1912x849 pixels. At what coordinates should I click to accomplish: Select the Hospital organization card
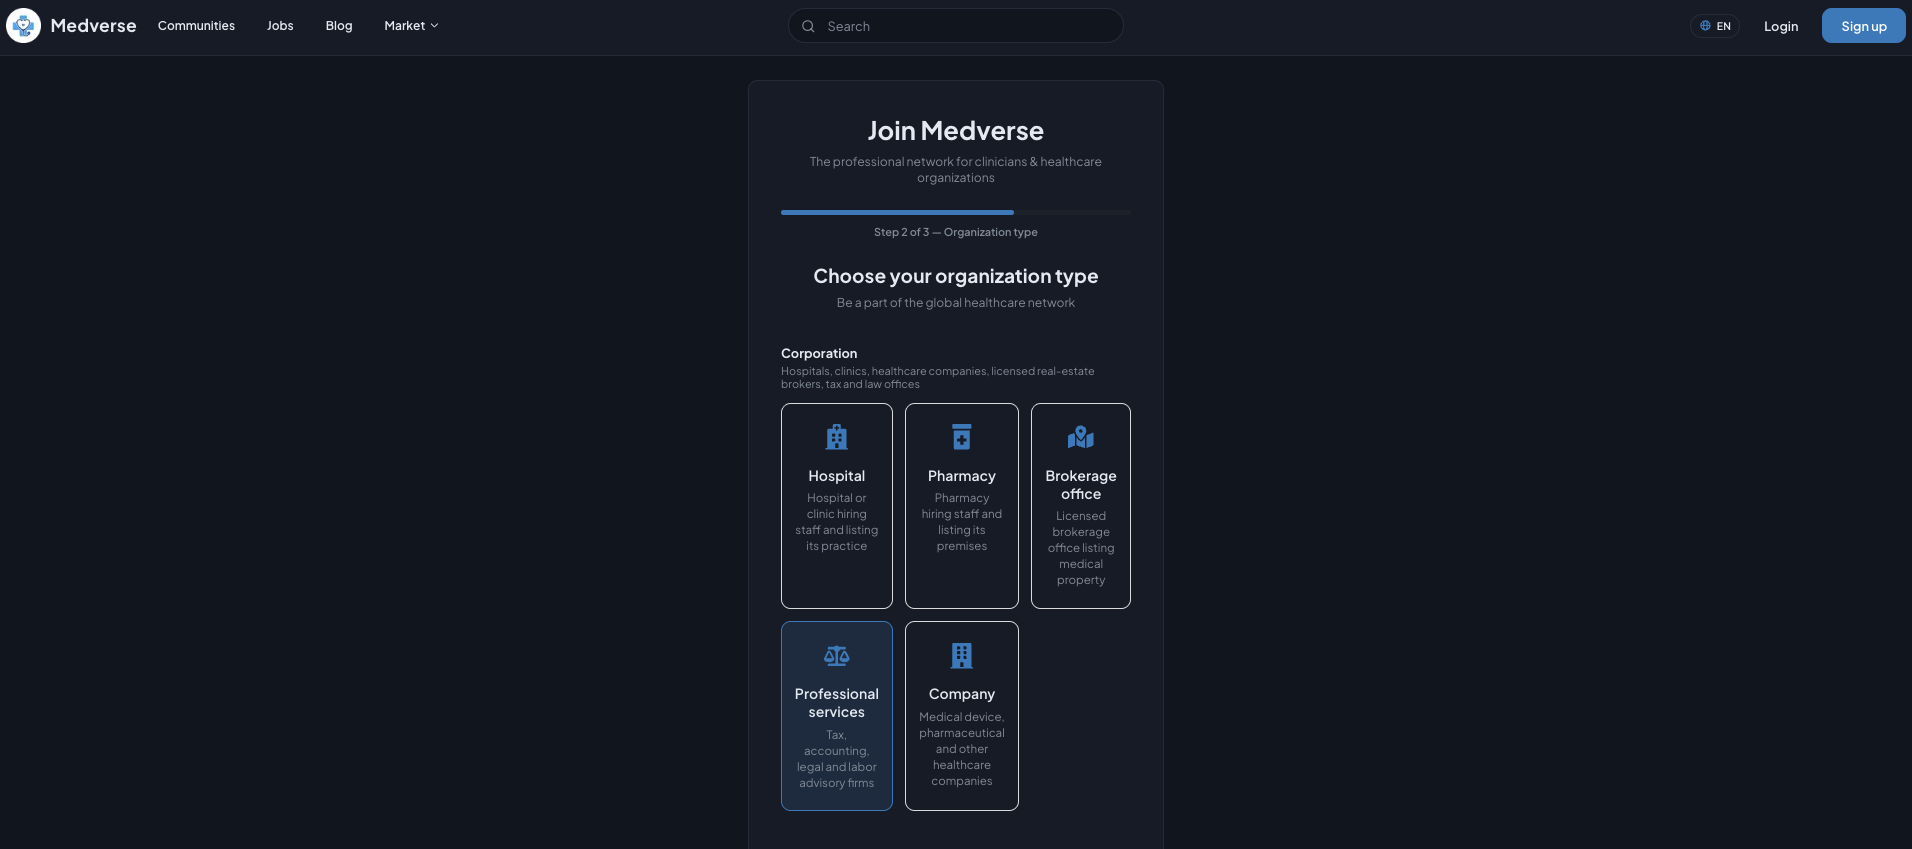(x=837, y=506)
